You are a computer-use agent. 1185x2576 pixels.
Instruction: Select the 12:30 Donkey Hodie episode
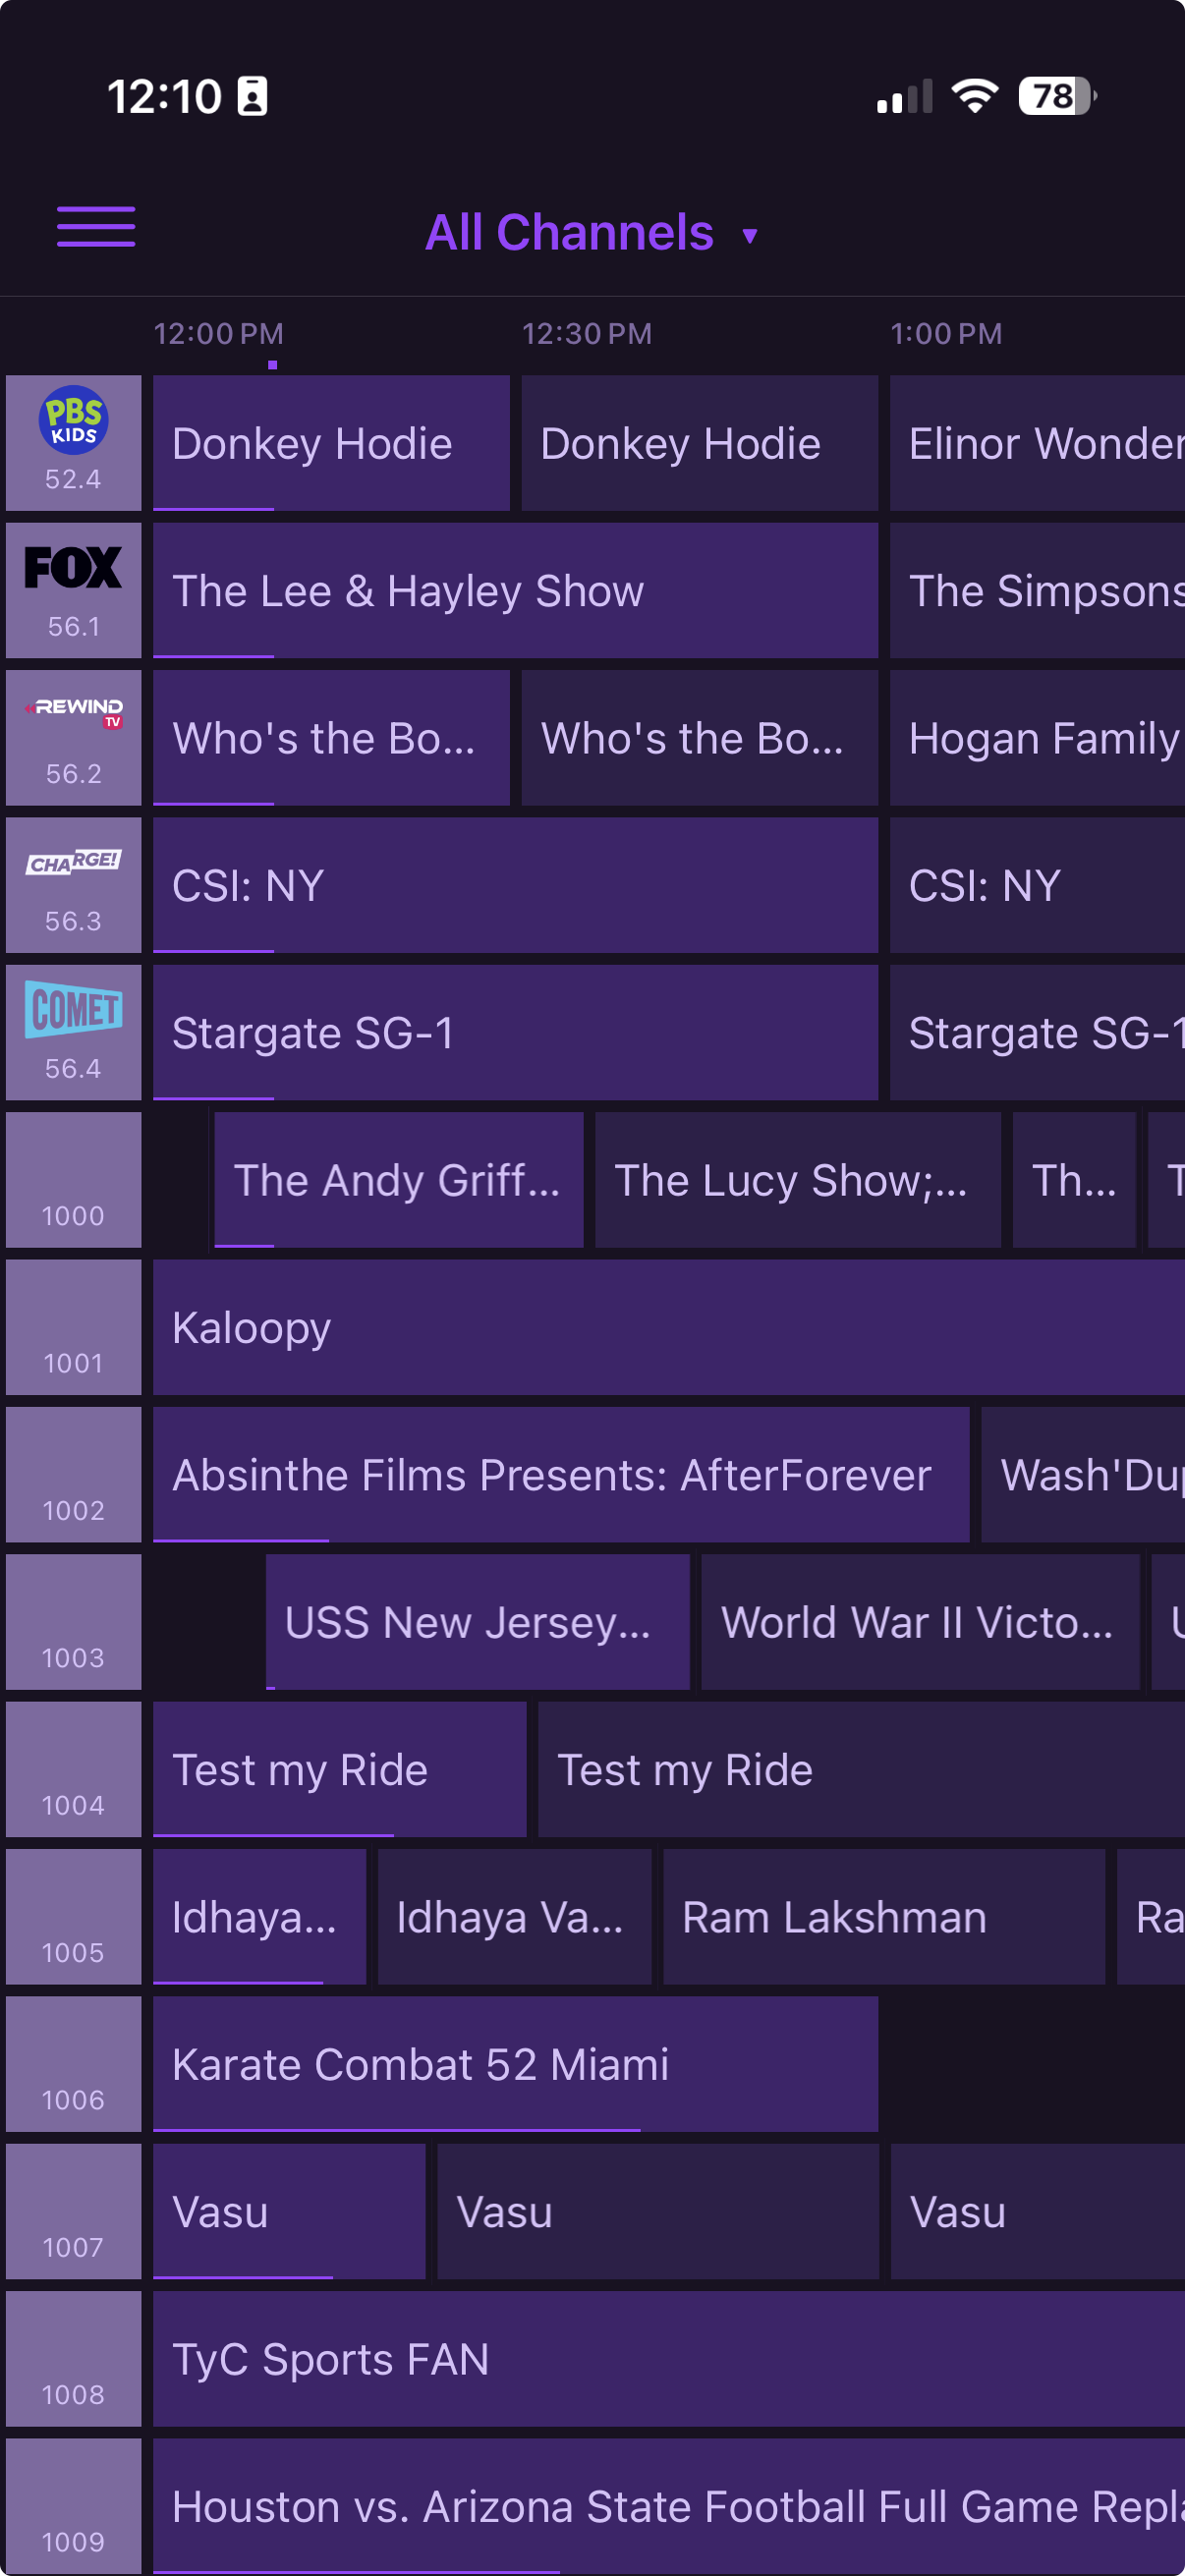coord(699,443)
